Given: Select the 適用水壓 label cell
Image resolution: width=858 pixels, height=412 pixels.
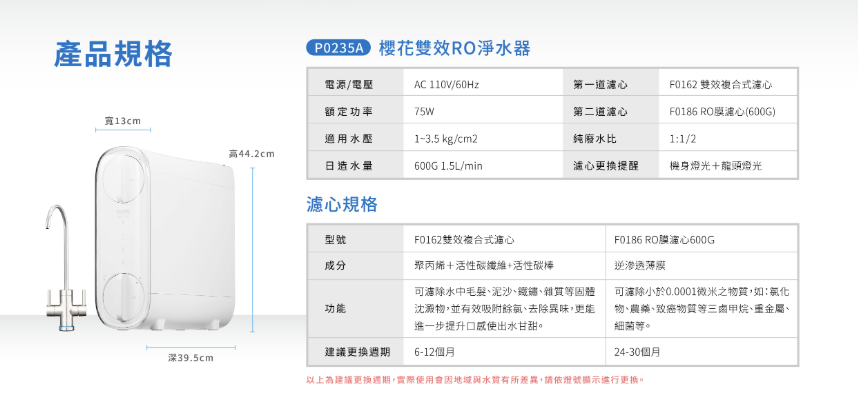Looking at the screenshot, I should tap(355, 137).
